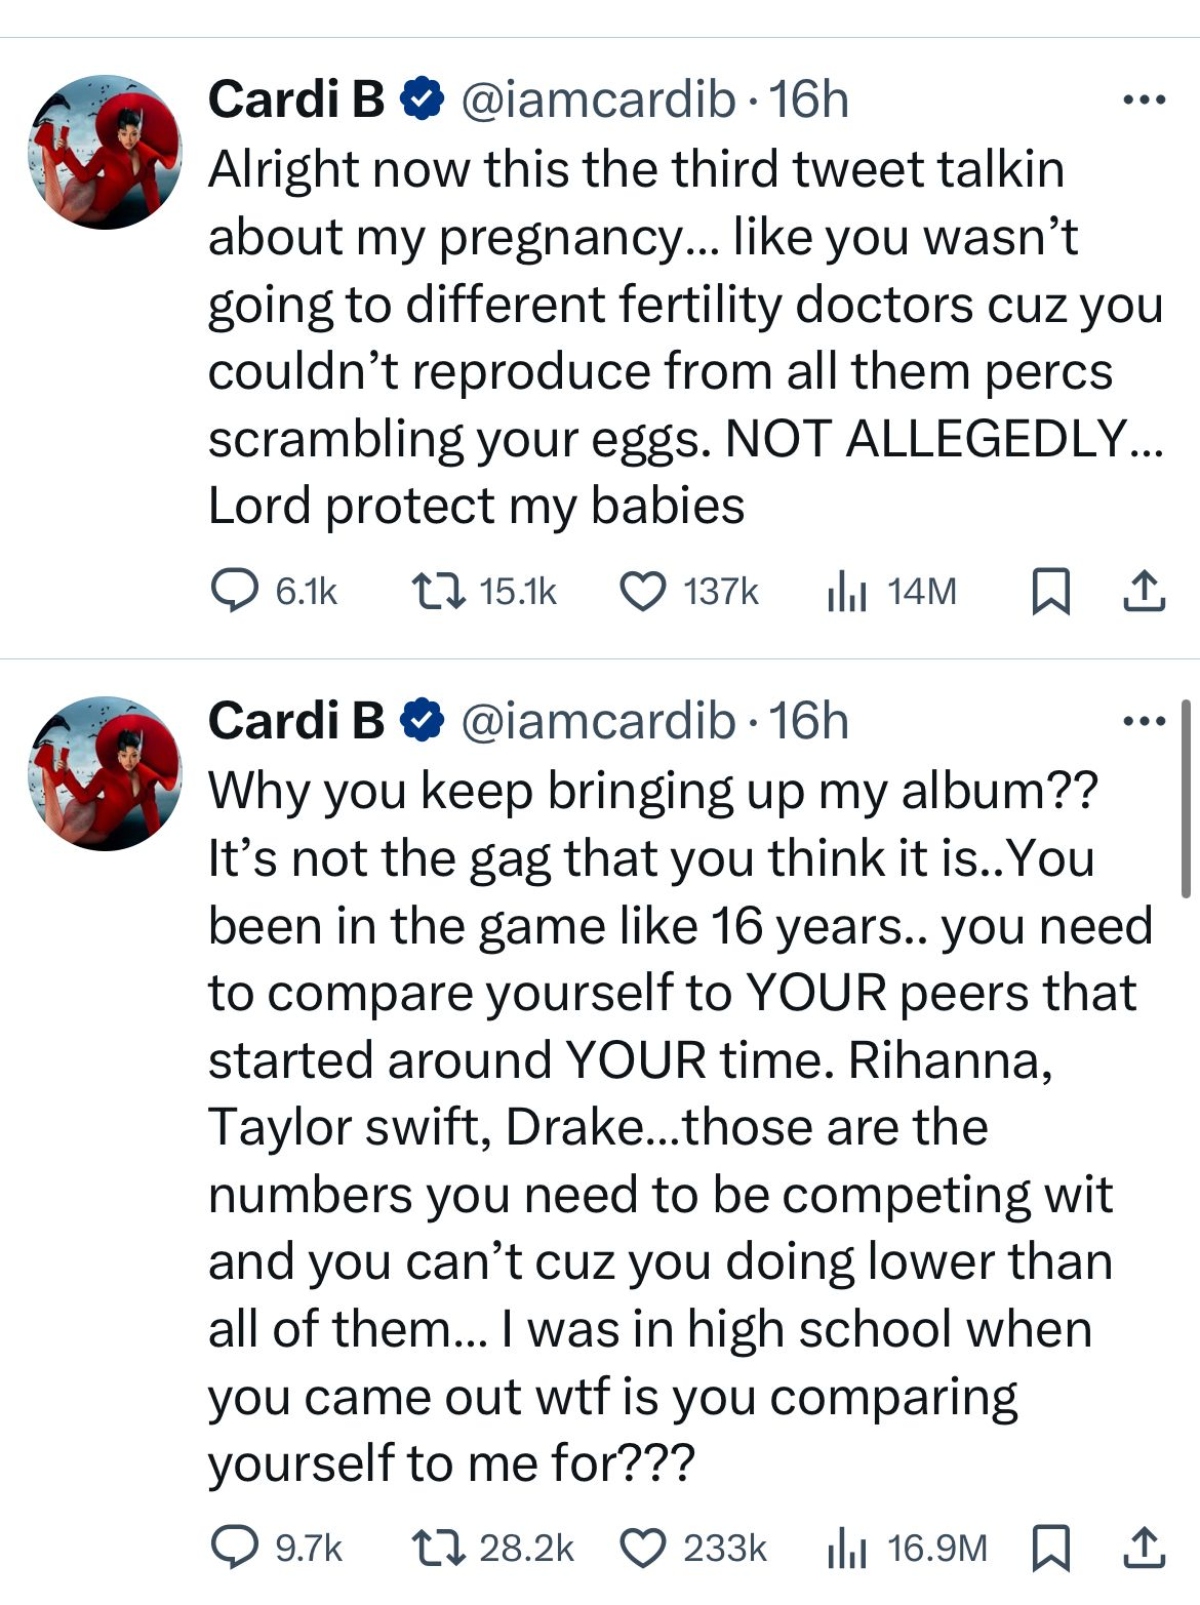Reply to the album tweet
1200x1605 pixels.
tap(237, 1549)
